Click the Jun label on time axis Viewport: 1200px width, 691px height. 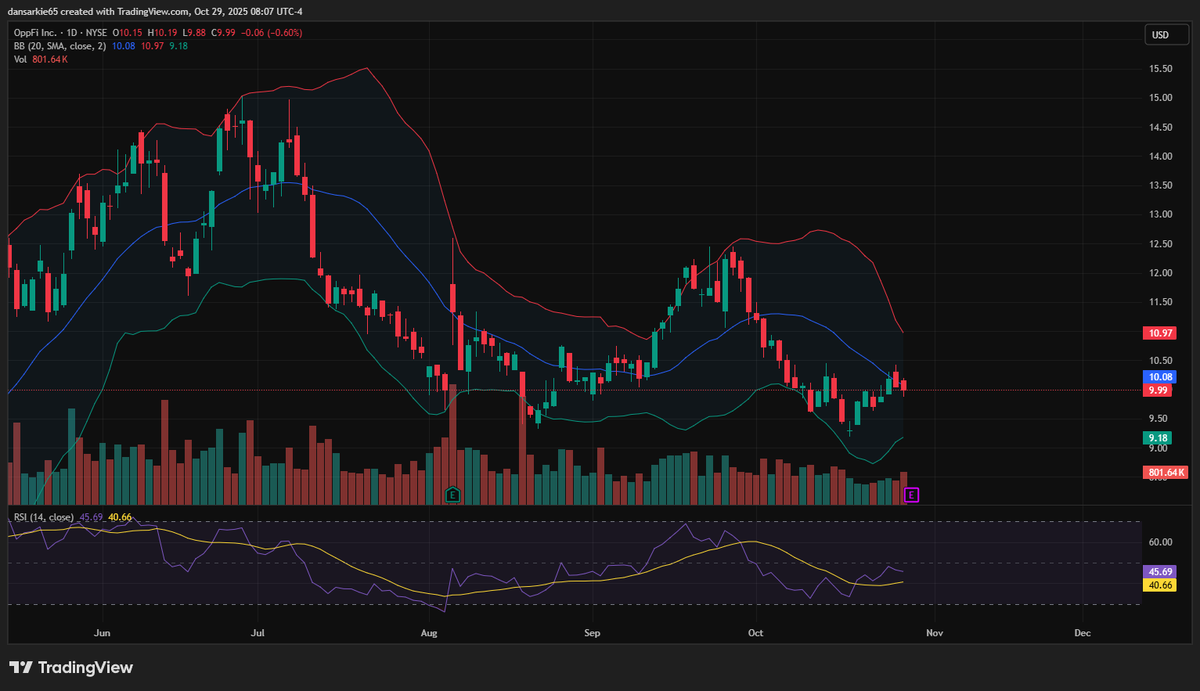101,633
